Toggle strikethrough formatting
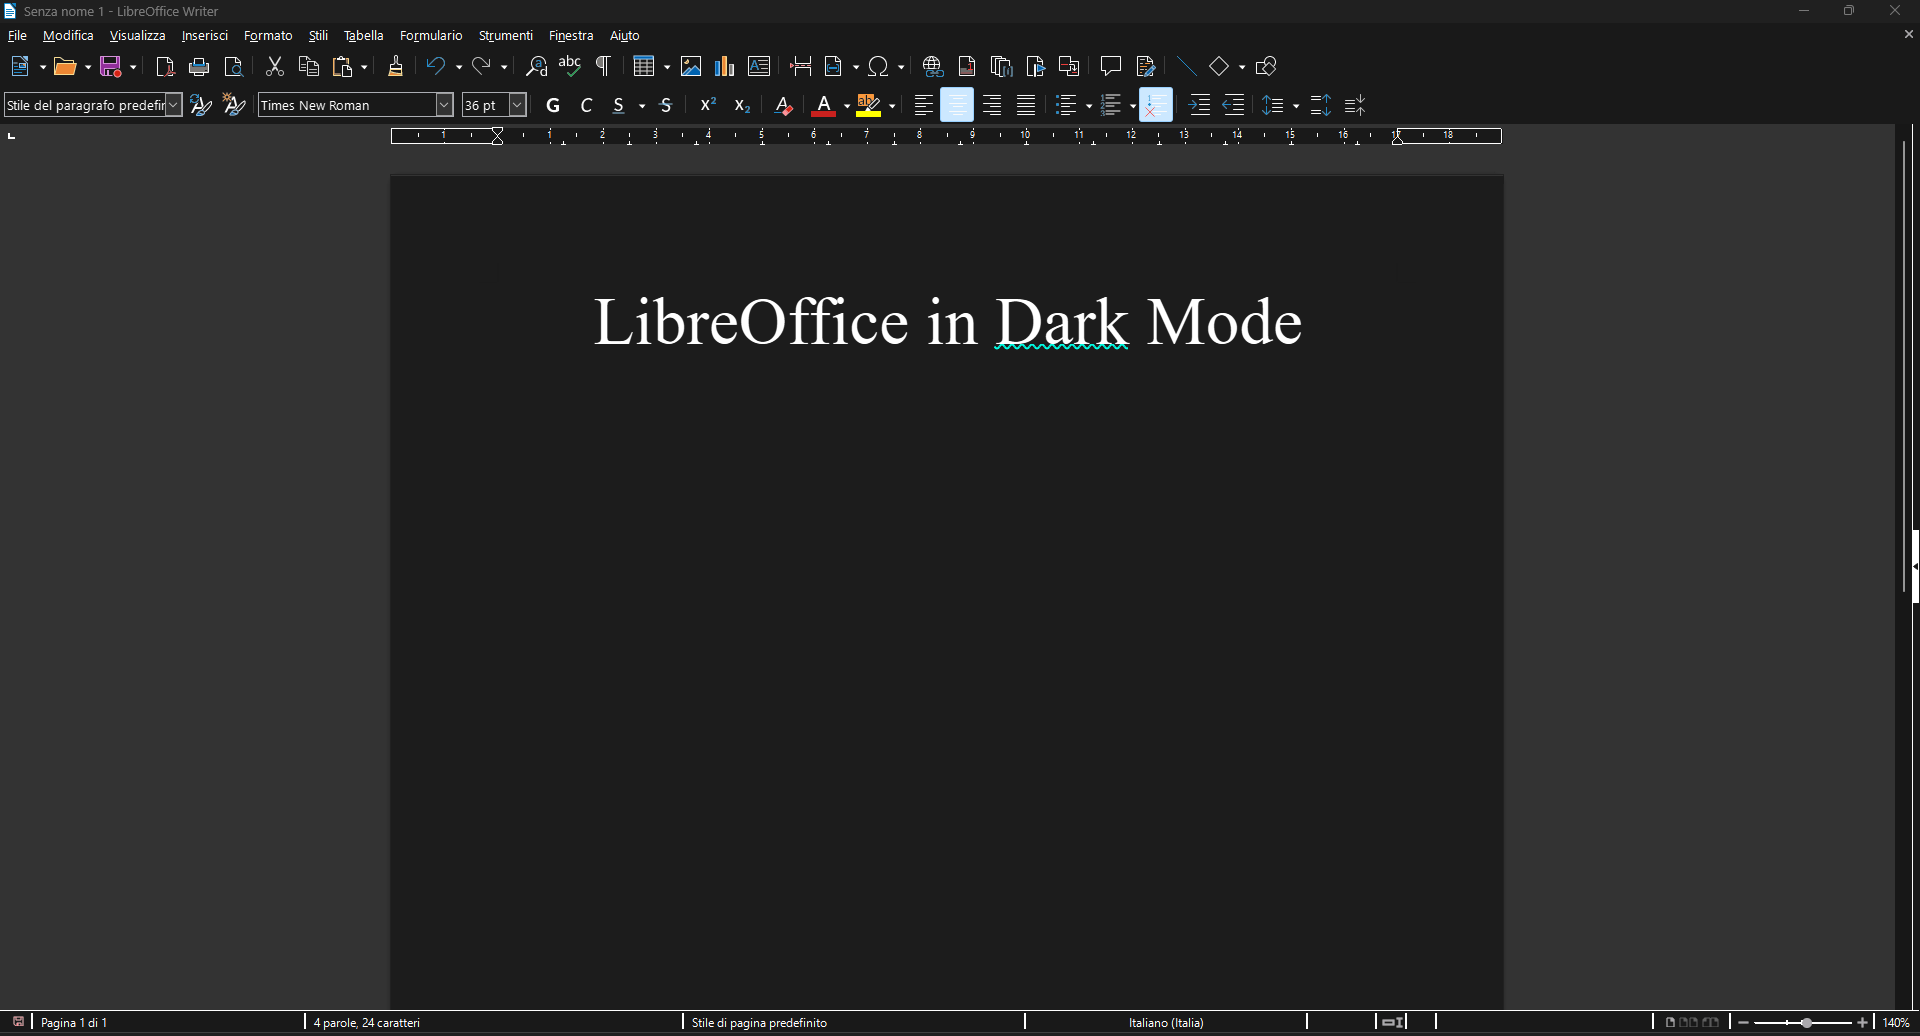This screenshot has height=1036, width=1920. tap(666, 106)
